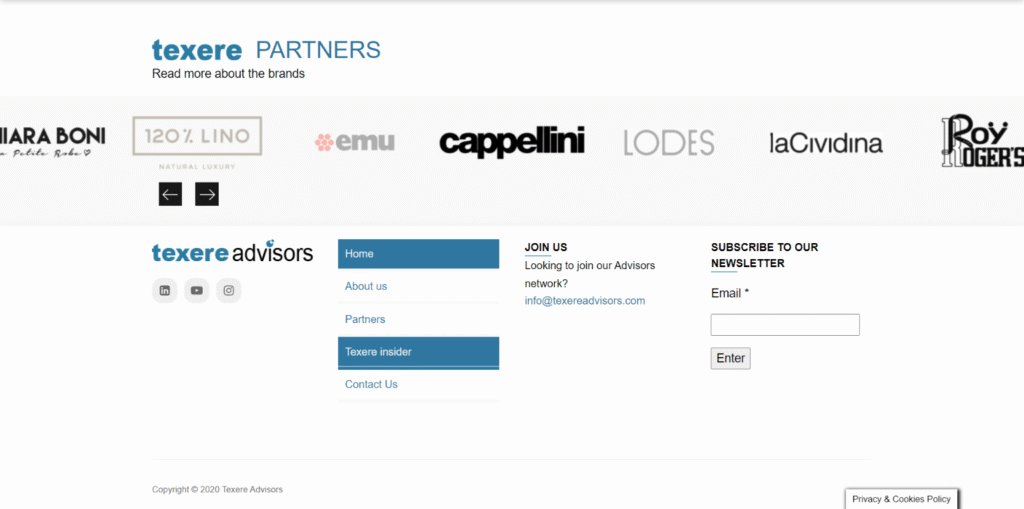Image resolution: width=1024 pixels, height=509 pixels.
Task: Open the LinkedIn social icon
Action: coord(165,291)
